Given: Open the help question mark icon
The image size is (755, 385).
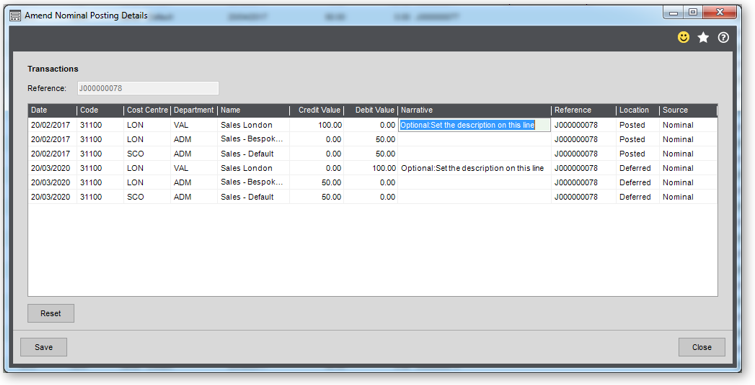Looking at the screenshot, I should pos(723,38).
